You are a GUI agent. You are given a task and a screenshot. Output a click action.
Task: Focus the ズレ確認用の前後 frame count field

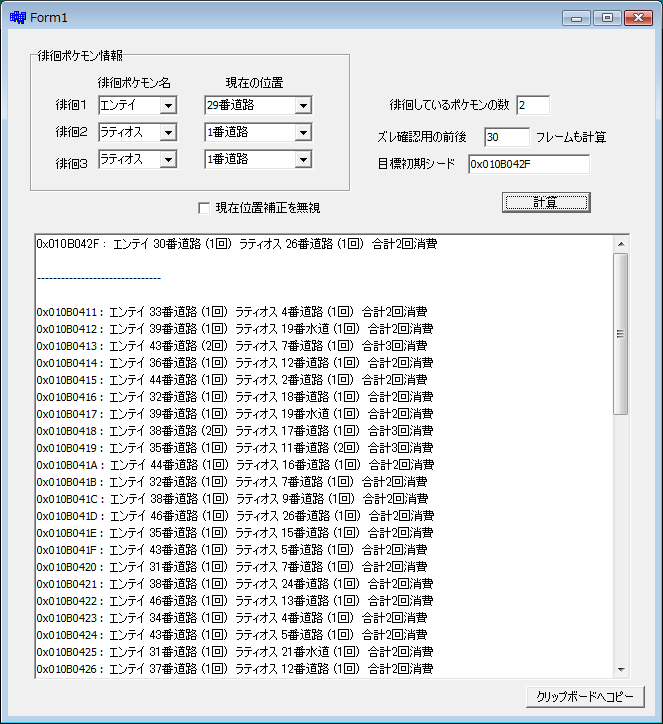(x=506, y=137)
